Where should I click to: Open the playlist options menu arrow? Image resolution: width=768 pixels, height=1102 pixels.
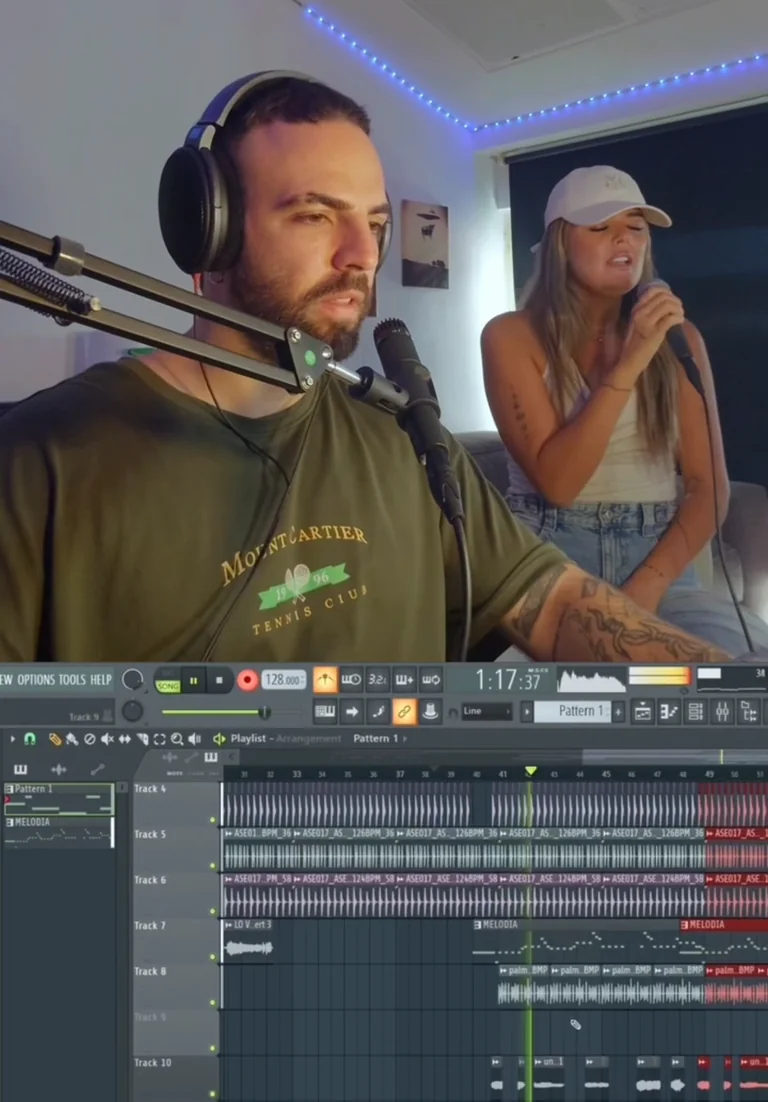click(12, 739)
